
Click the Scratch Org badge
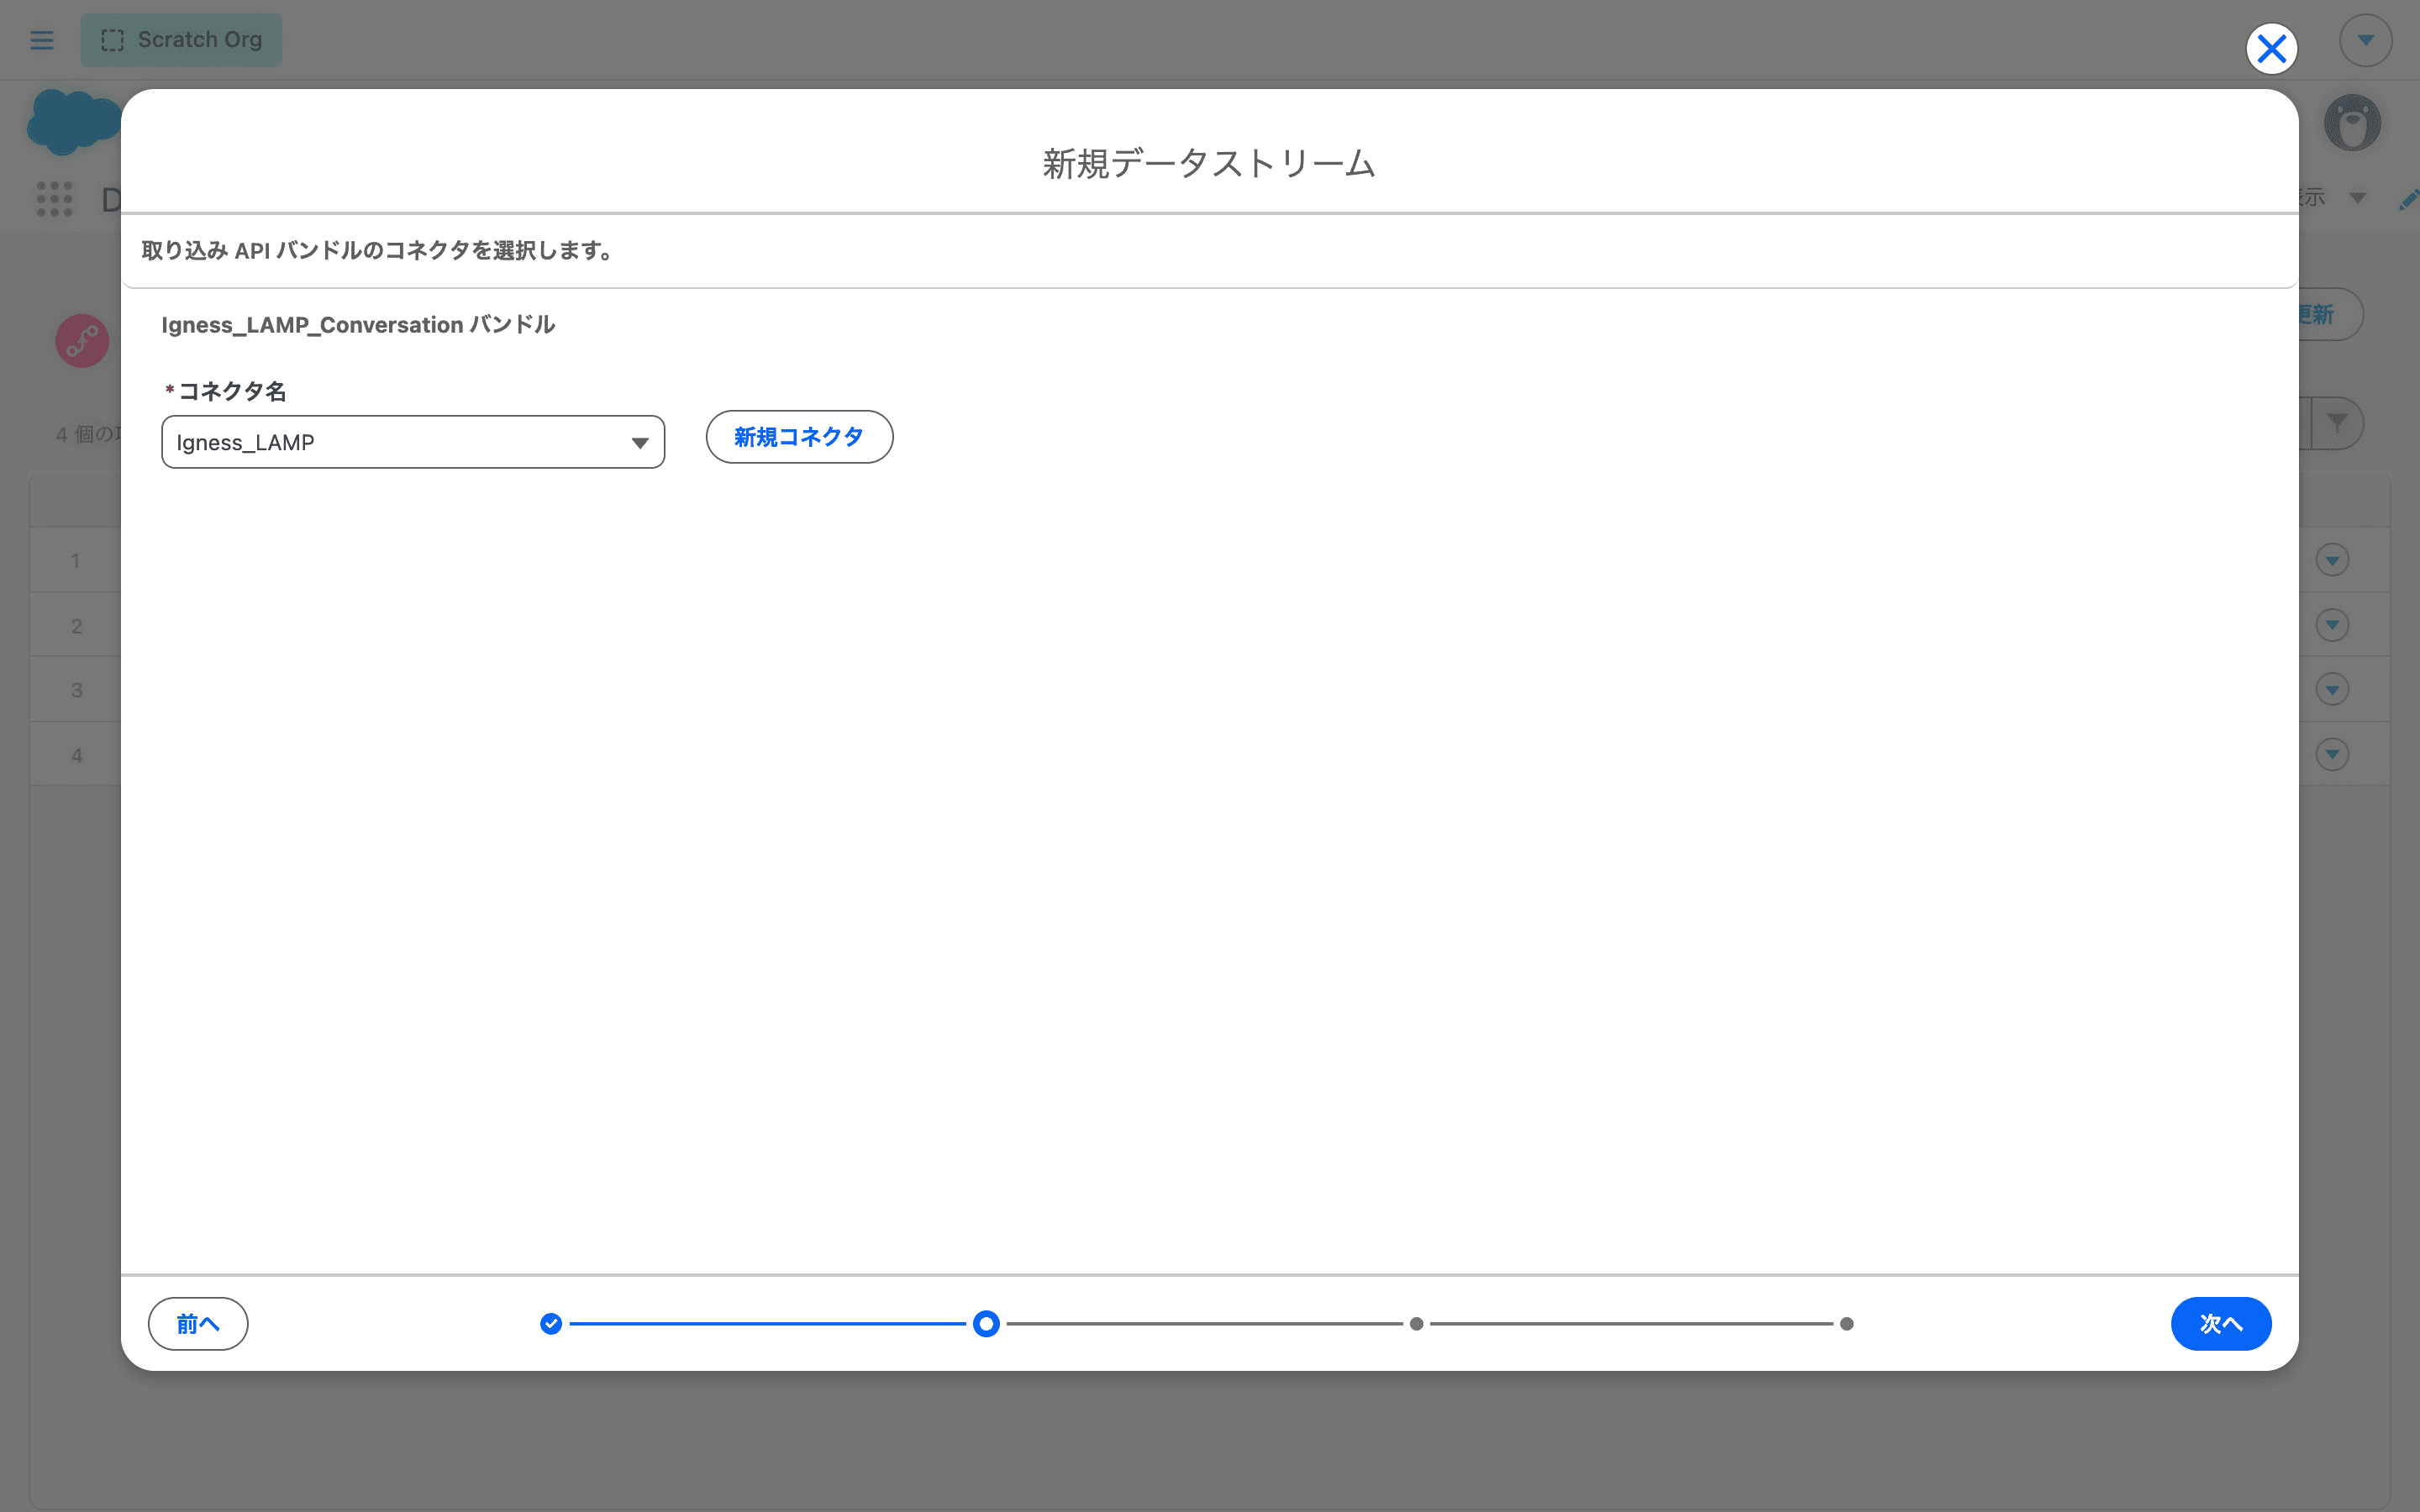click(x=181, y=40)
